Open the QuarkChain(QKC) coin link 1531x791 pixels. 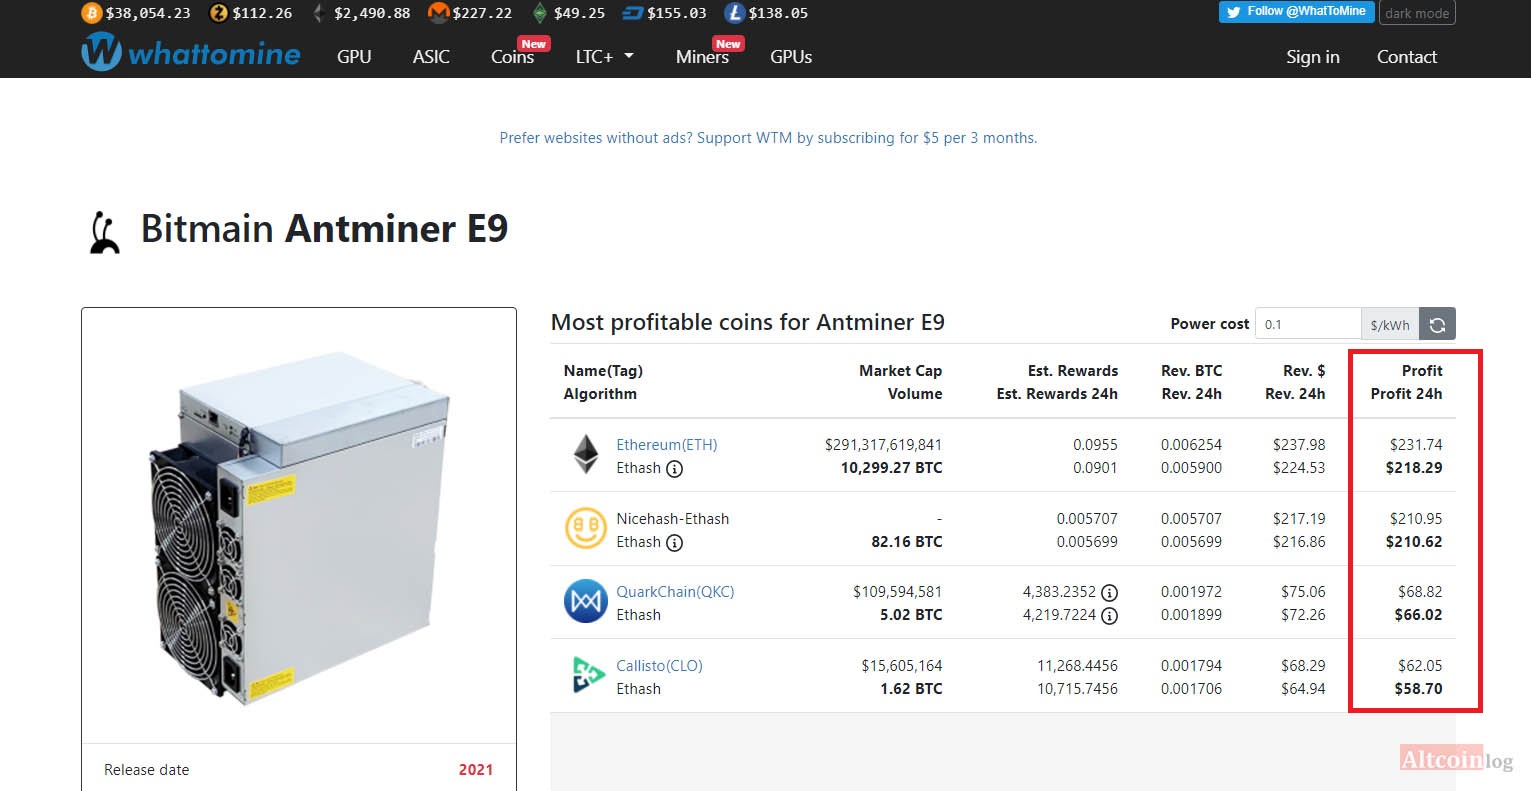(x=675, y=592)
